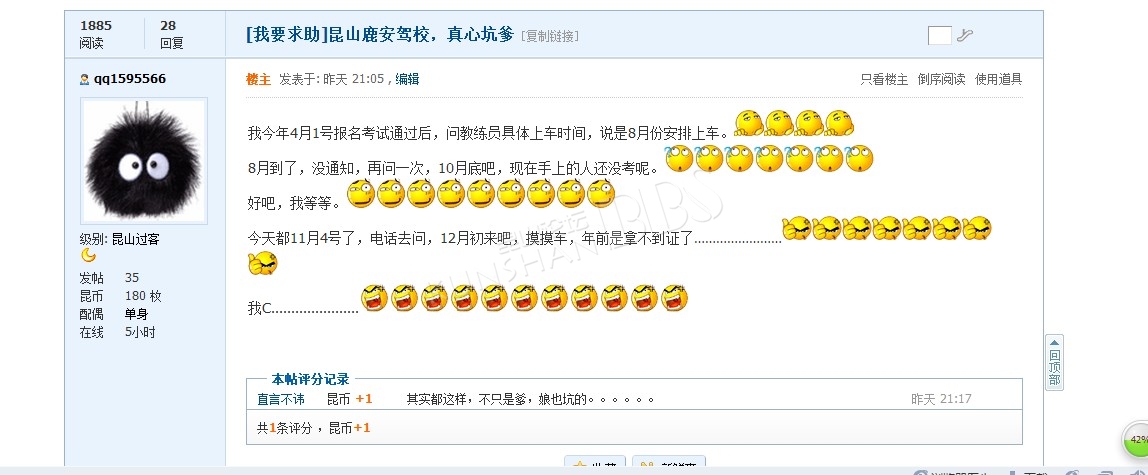Open 使用道具 tools menu
The width and height of the screenshot is (1148, 475).
point(999,79)
